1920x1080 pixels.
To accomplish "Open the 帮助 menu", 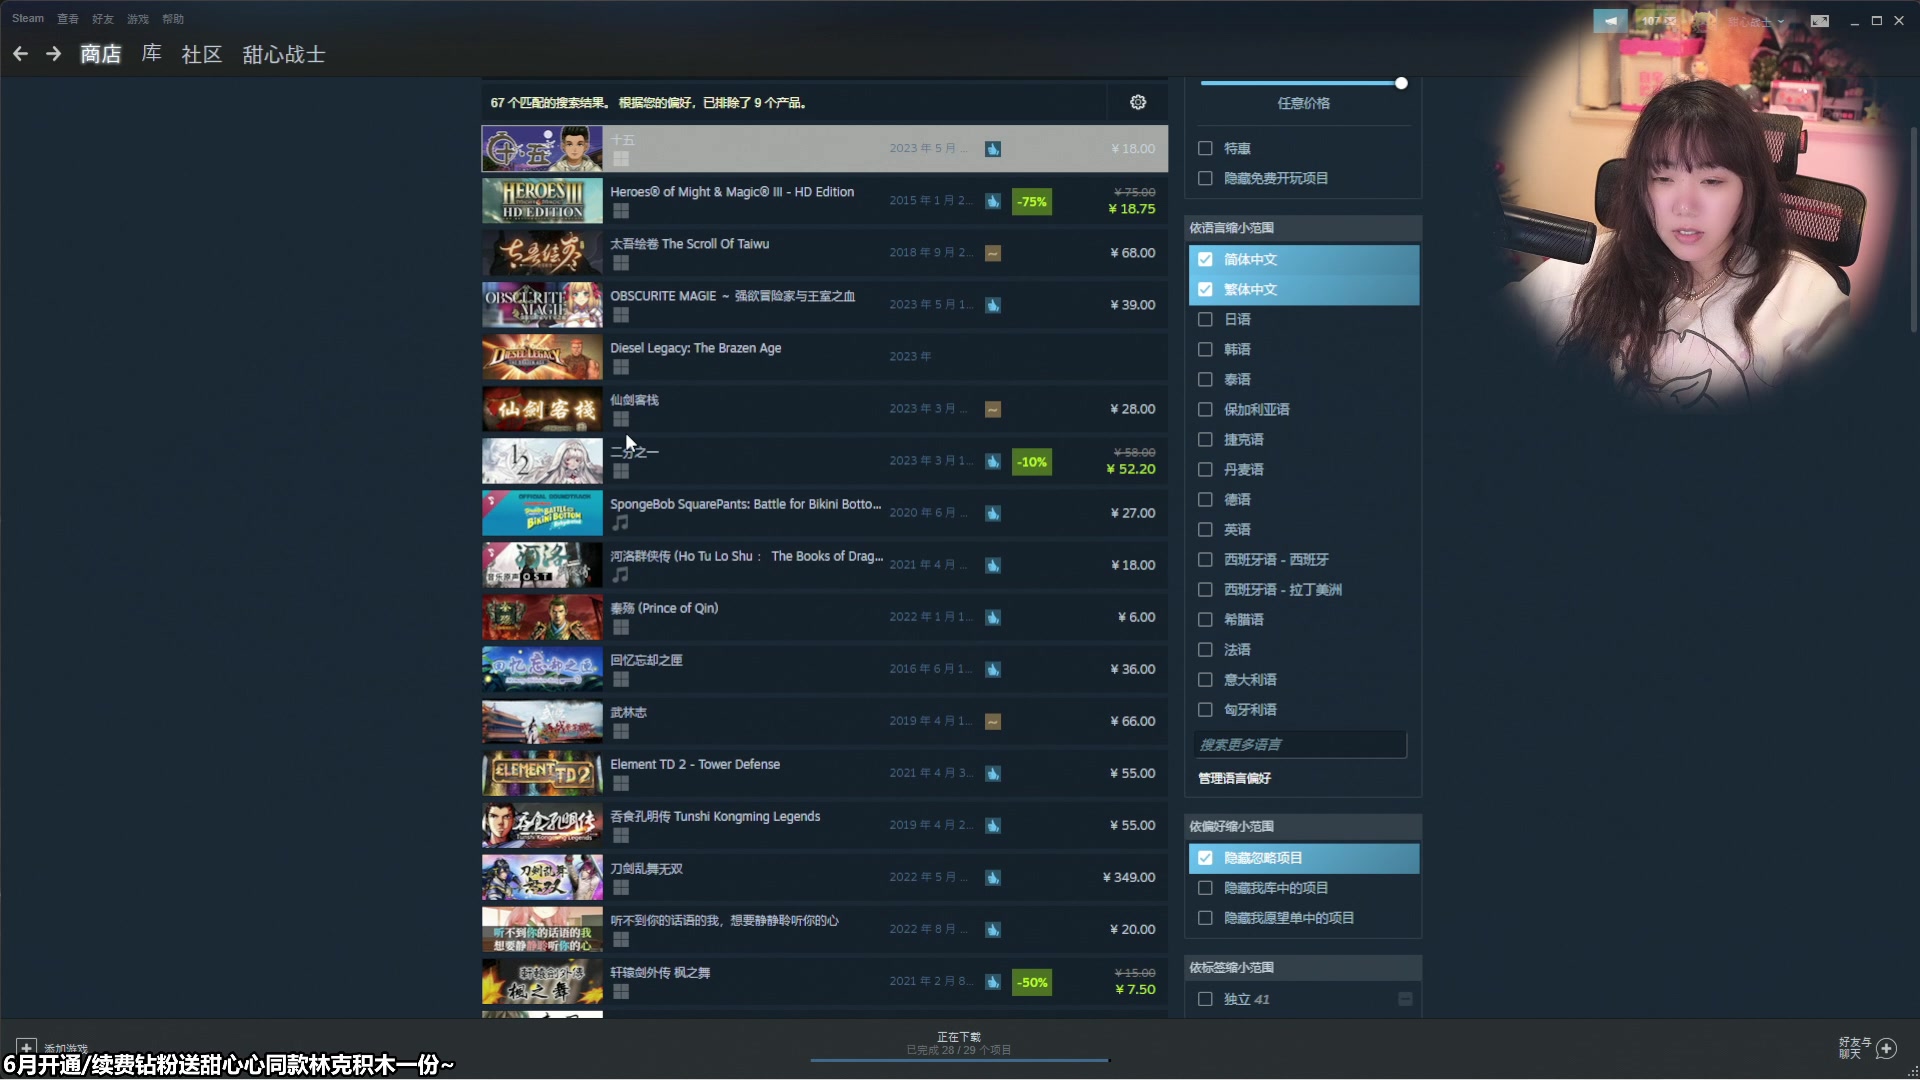I will 173,19.
